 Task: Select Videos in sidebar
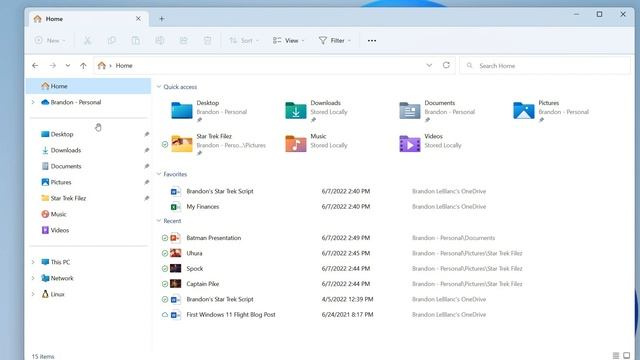click(x=88, y=230)
